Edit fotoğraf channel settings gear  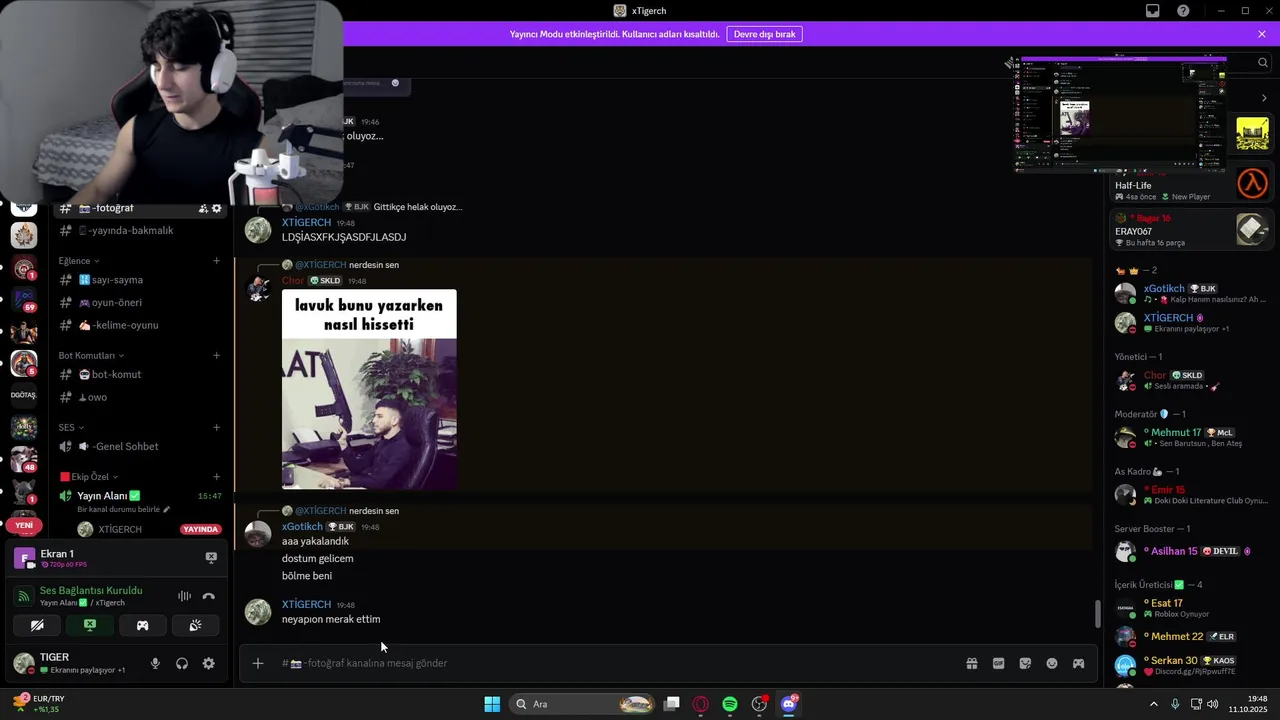tap(217, 208)
